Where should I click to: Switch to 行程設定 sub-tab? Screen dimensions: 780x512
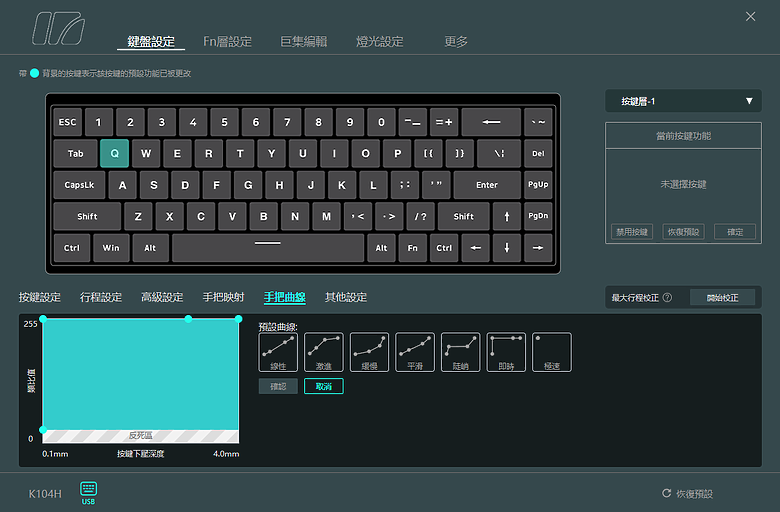pos(101,297)
